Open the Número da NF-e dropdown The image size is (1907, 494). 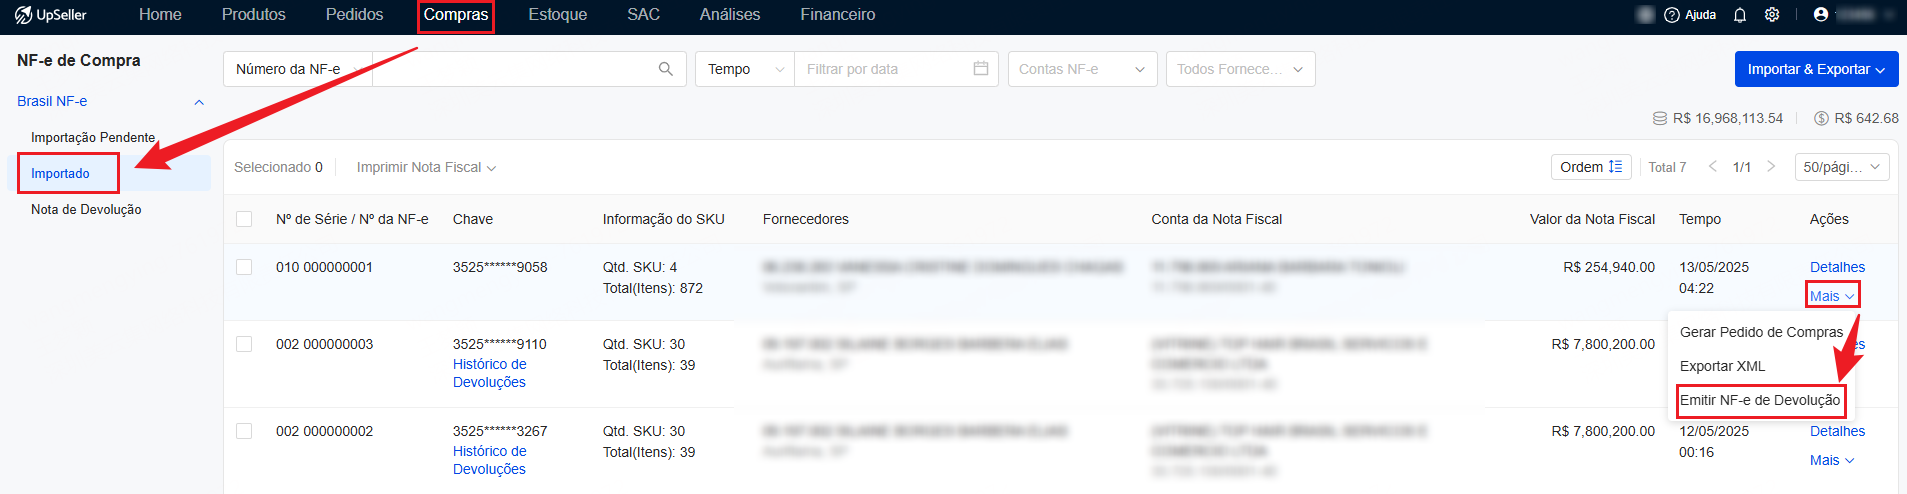pos(298,69)
